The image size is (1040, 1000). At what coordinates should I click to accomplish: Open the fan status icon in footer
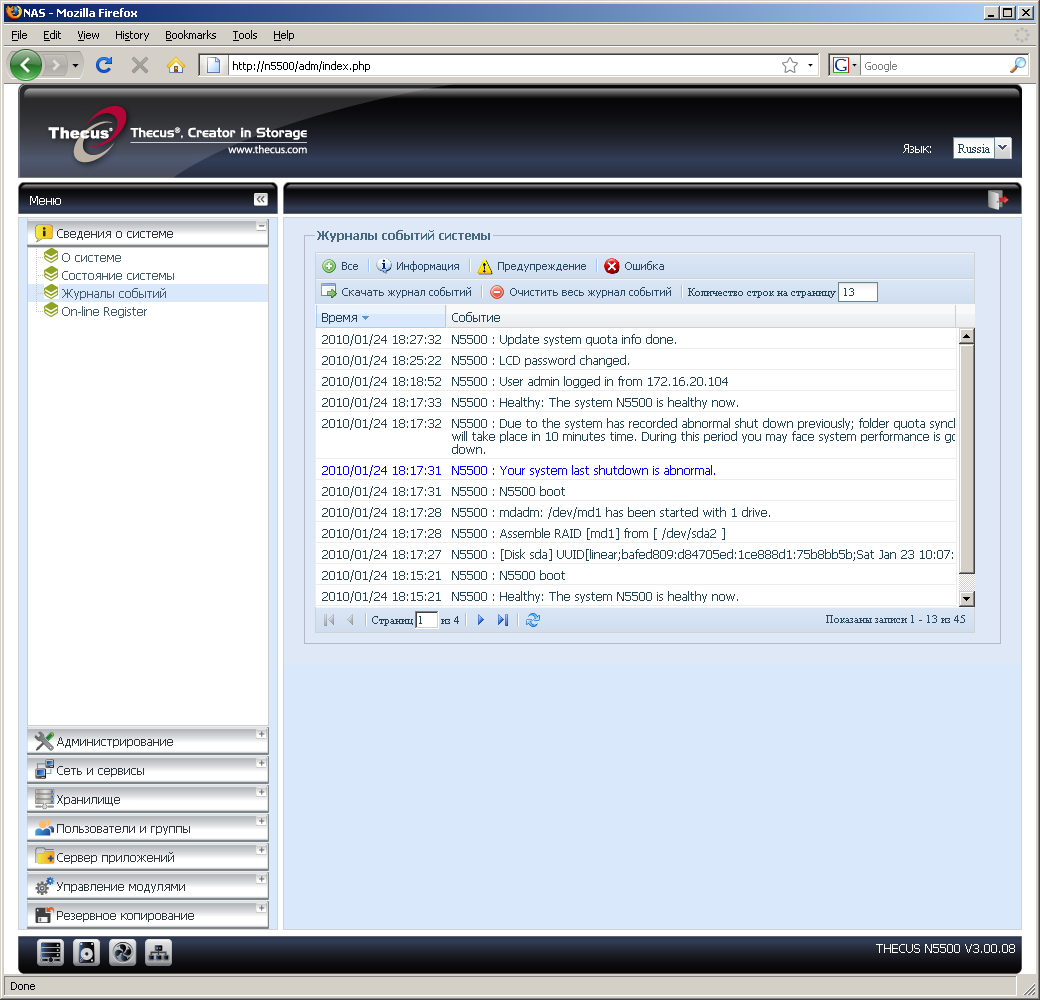(x=122, y=953)
